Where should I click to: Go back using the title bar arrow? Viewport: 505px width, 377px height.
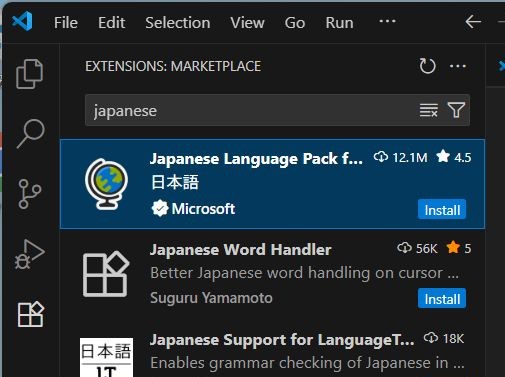coord(473,22)
